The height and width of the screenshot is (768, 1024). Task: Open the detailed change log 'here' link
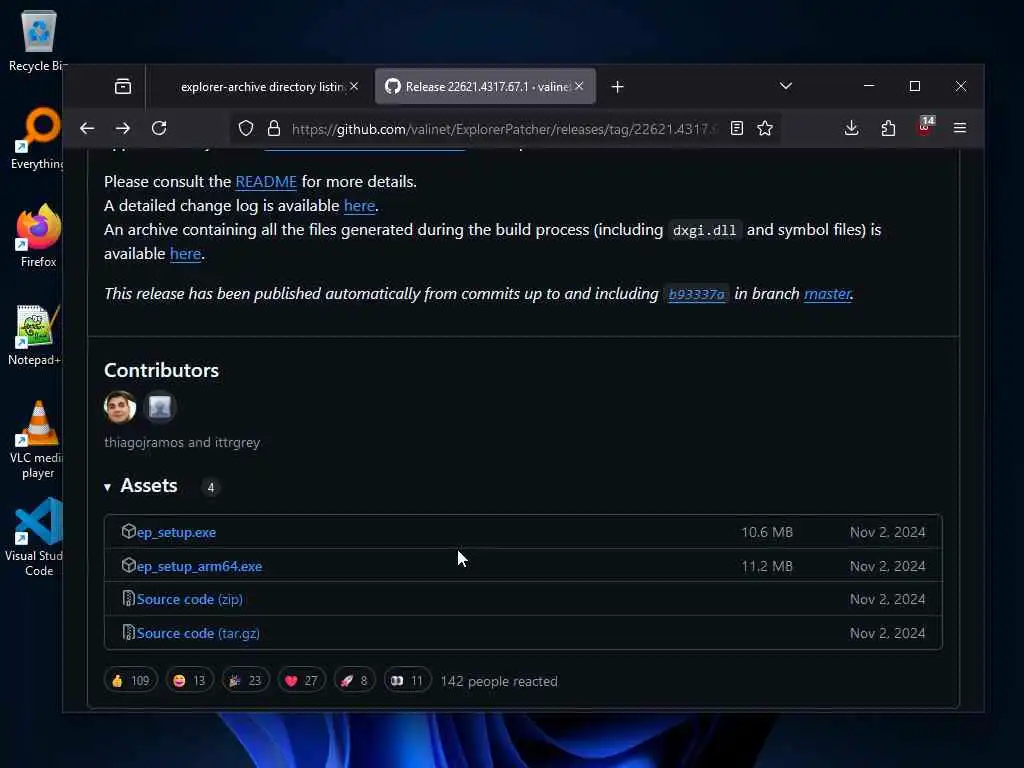click(x=359, y=206)
